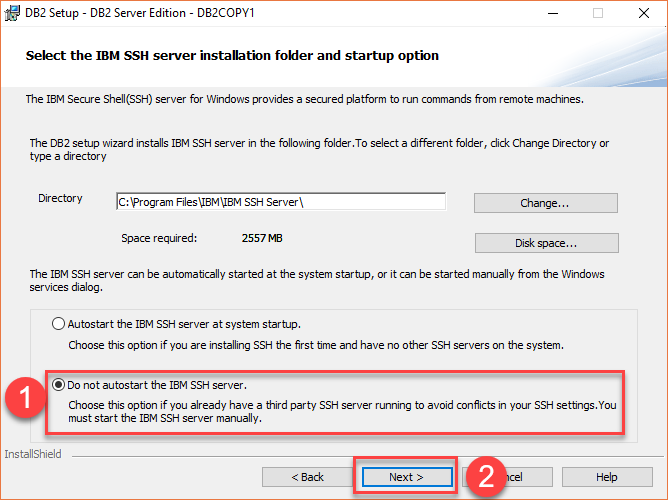This screenshot has width=668, height=500.
Task: Click the DB2 Setup title bar icon
Action: coord(12,13)
